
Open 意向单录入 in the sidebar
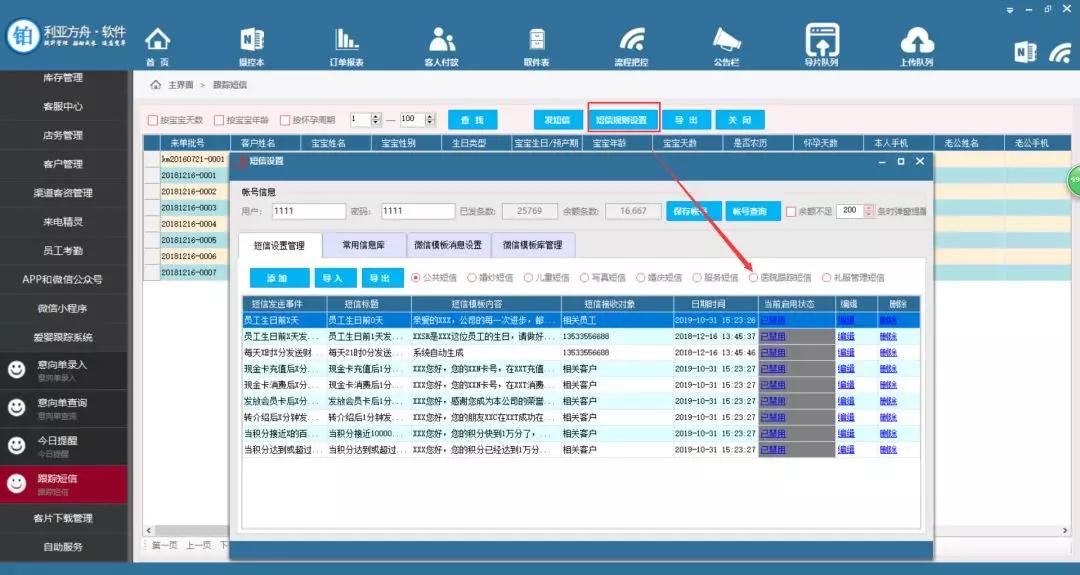pos(62,368)
